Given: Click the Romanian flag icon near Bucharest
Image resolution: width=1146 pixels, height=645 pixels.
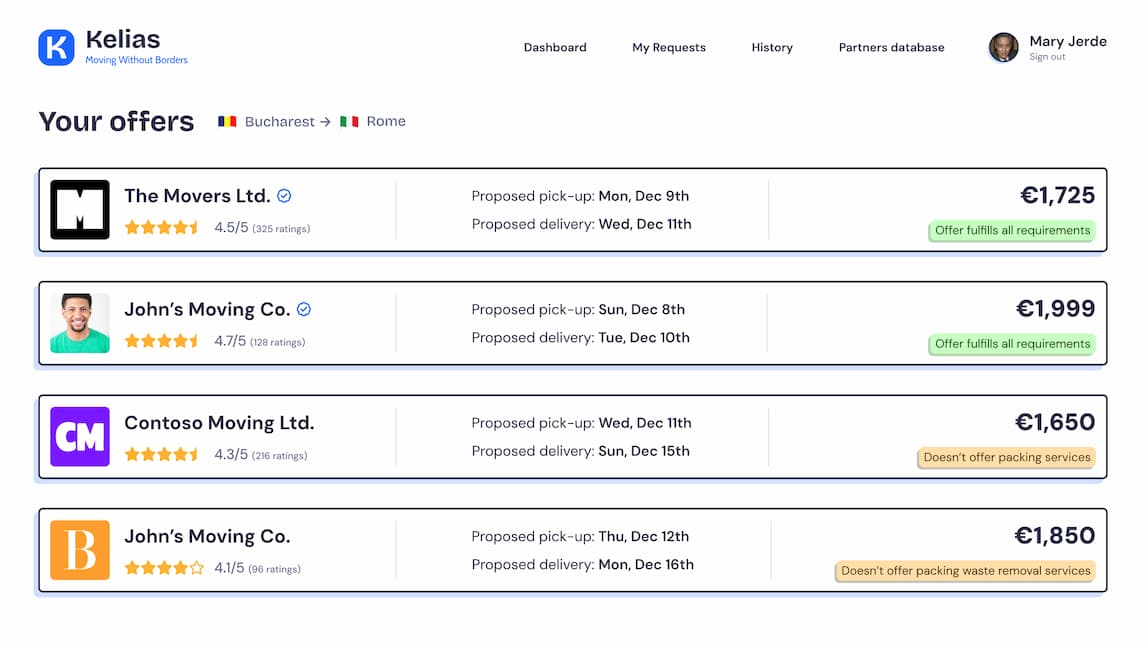Looking at the screenshot, I should click(228, 121).
